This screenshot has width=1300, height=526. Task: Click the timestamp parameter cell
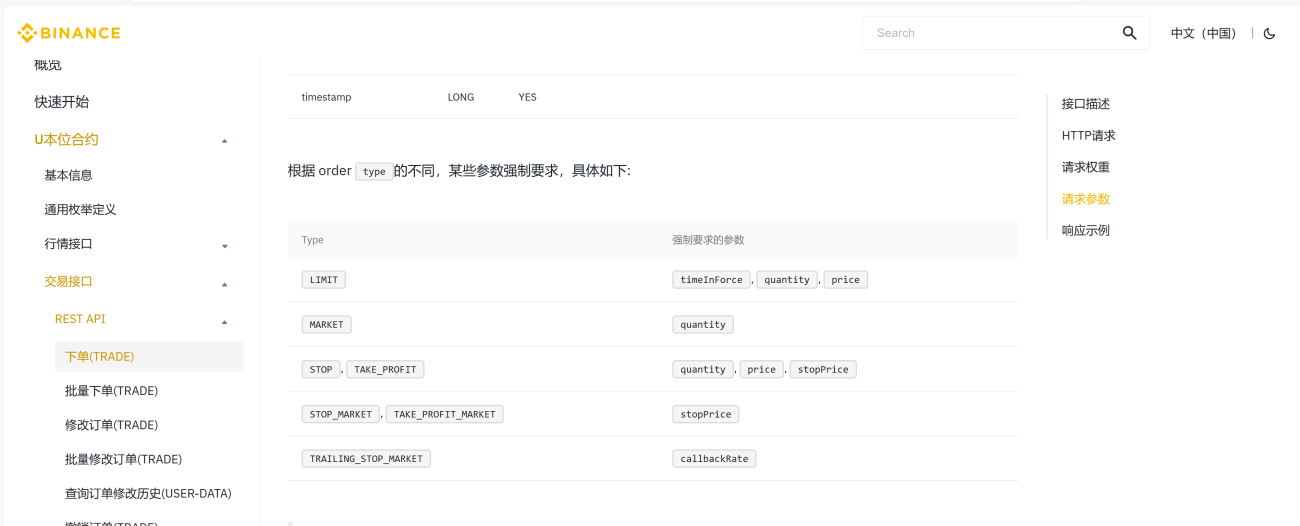click(x=326, y=97)
